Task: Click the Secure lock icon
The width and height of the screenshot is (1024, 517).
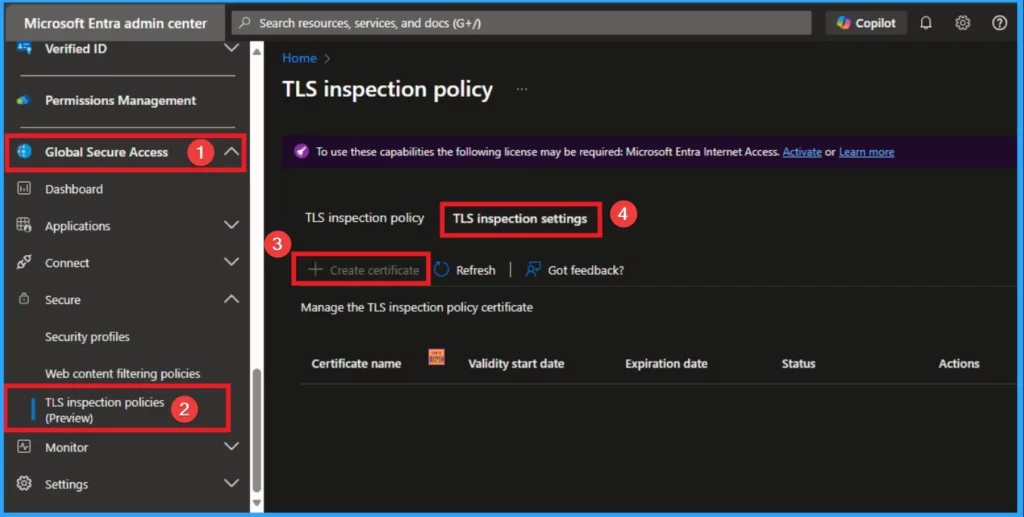Action: click(24, 299)
